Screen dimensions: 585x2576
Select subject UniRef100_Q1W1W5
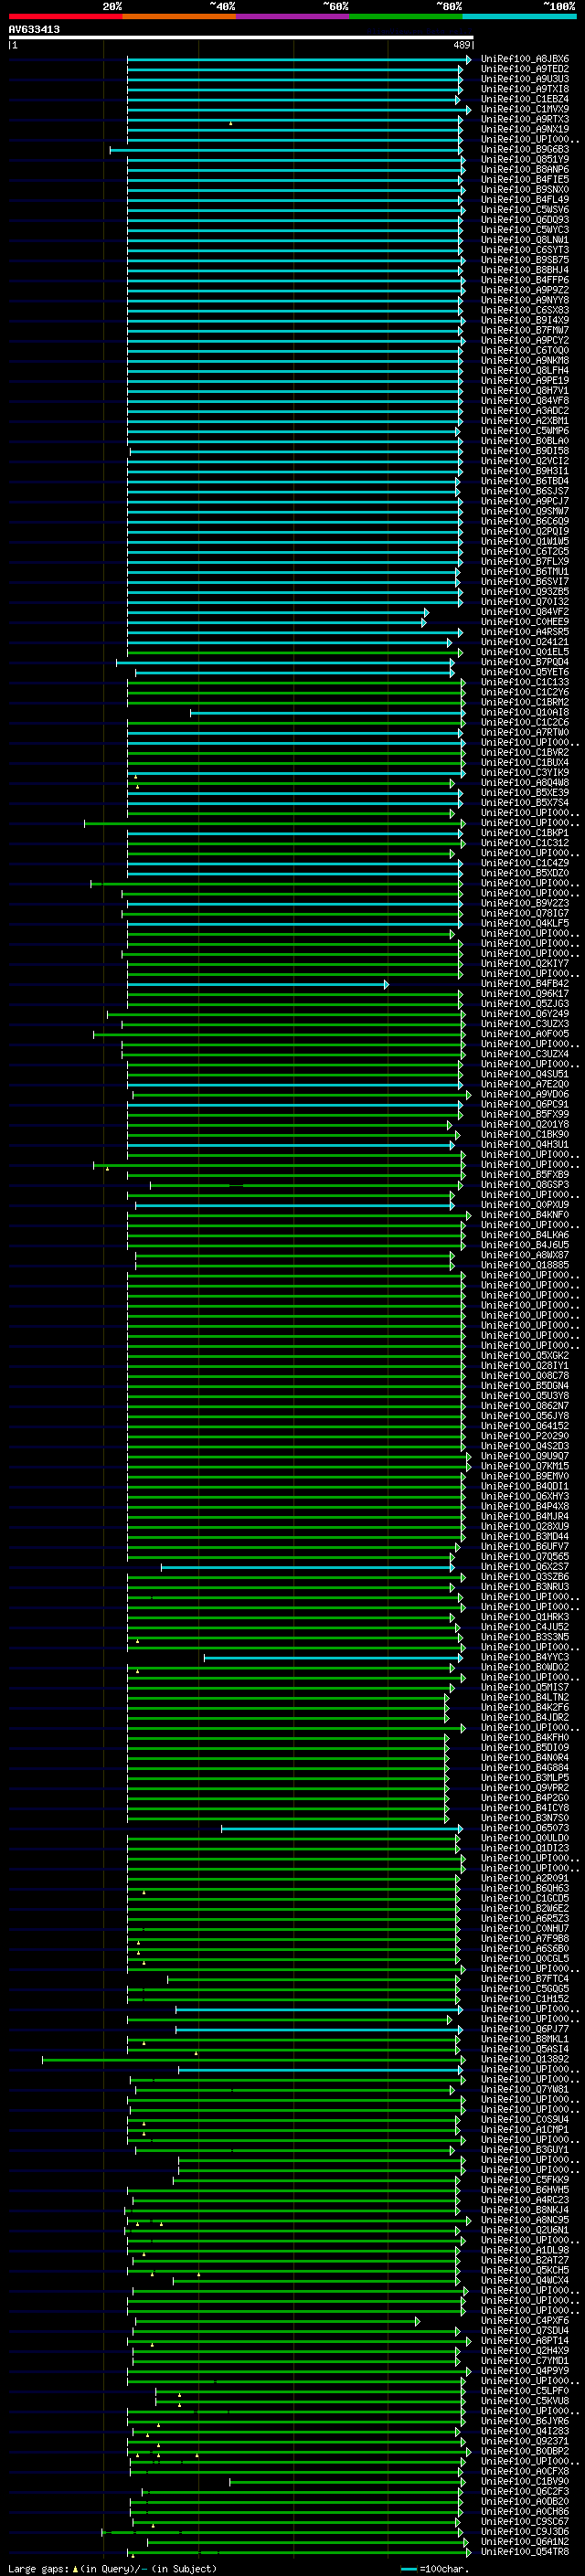click(524, 542)
